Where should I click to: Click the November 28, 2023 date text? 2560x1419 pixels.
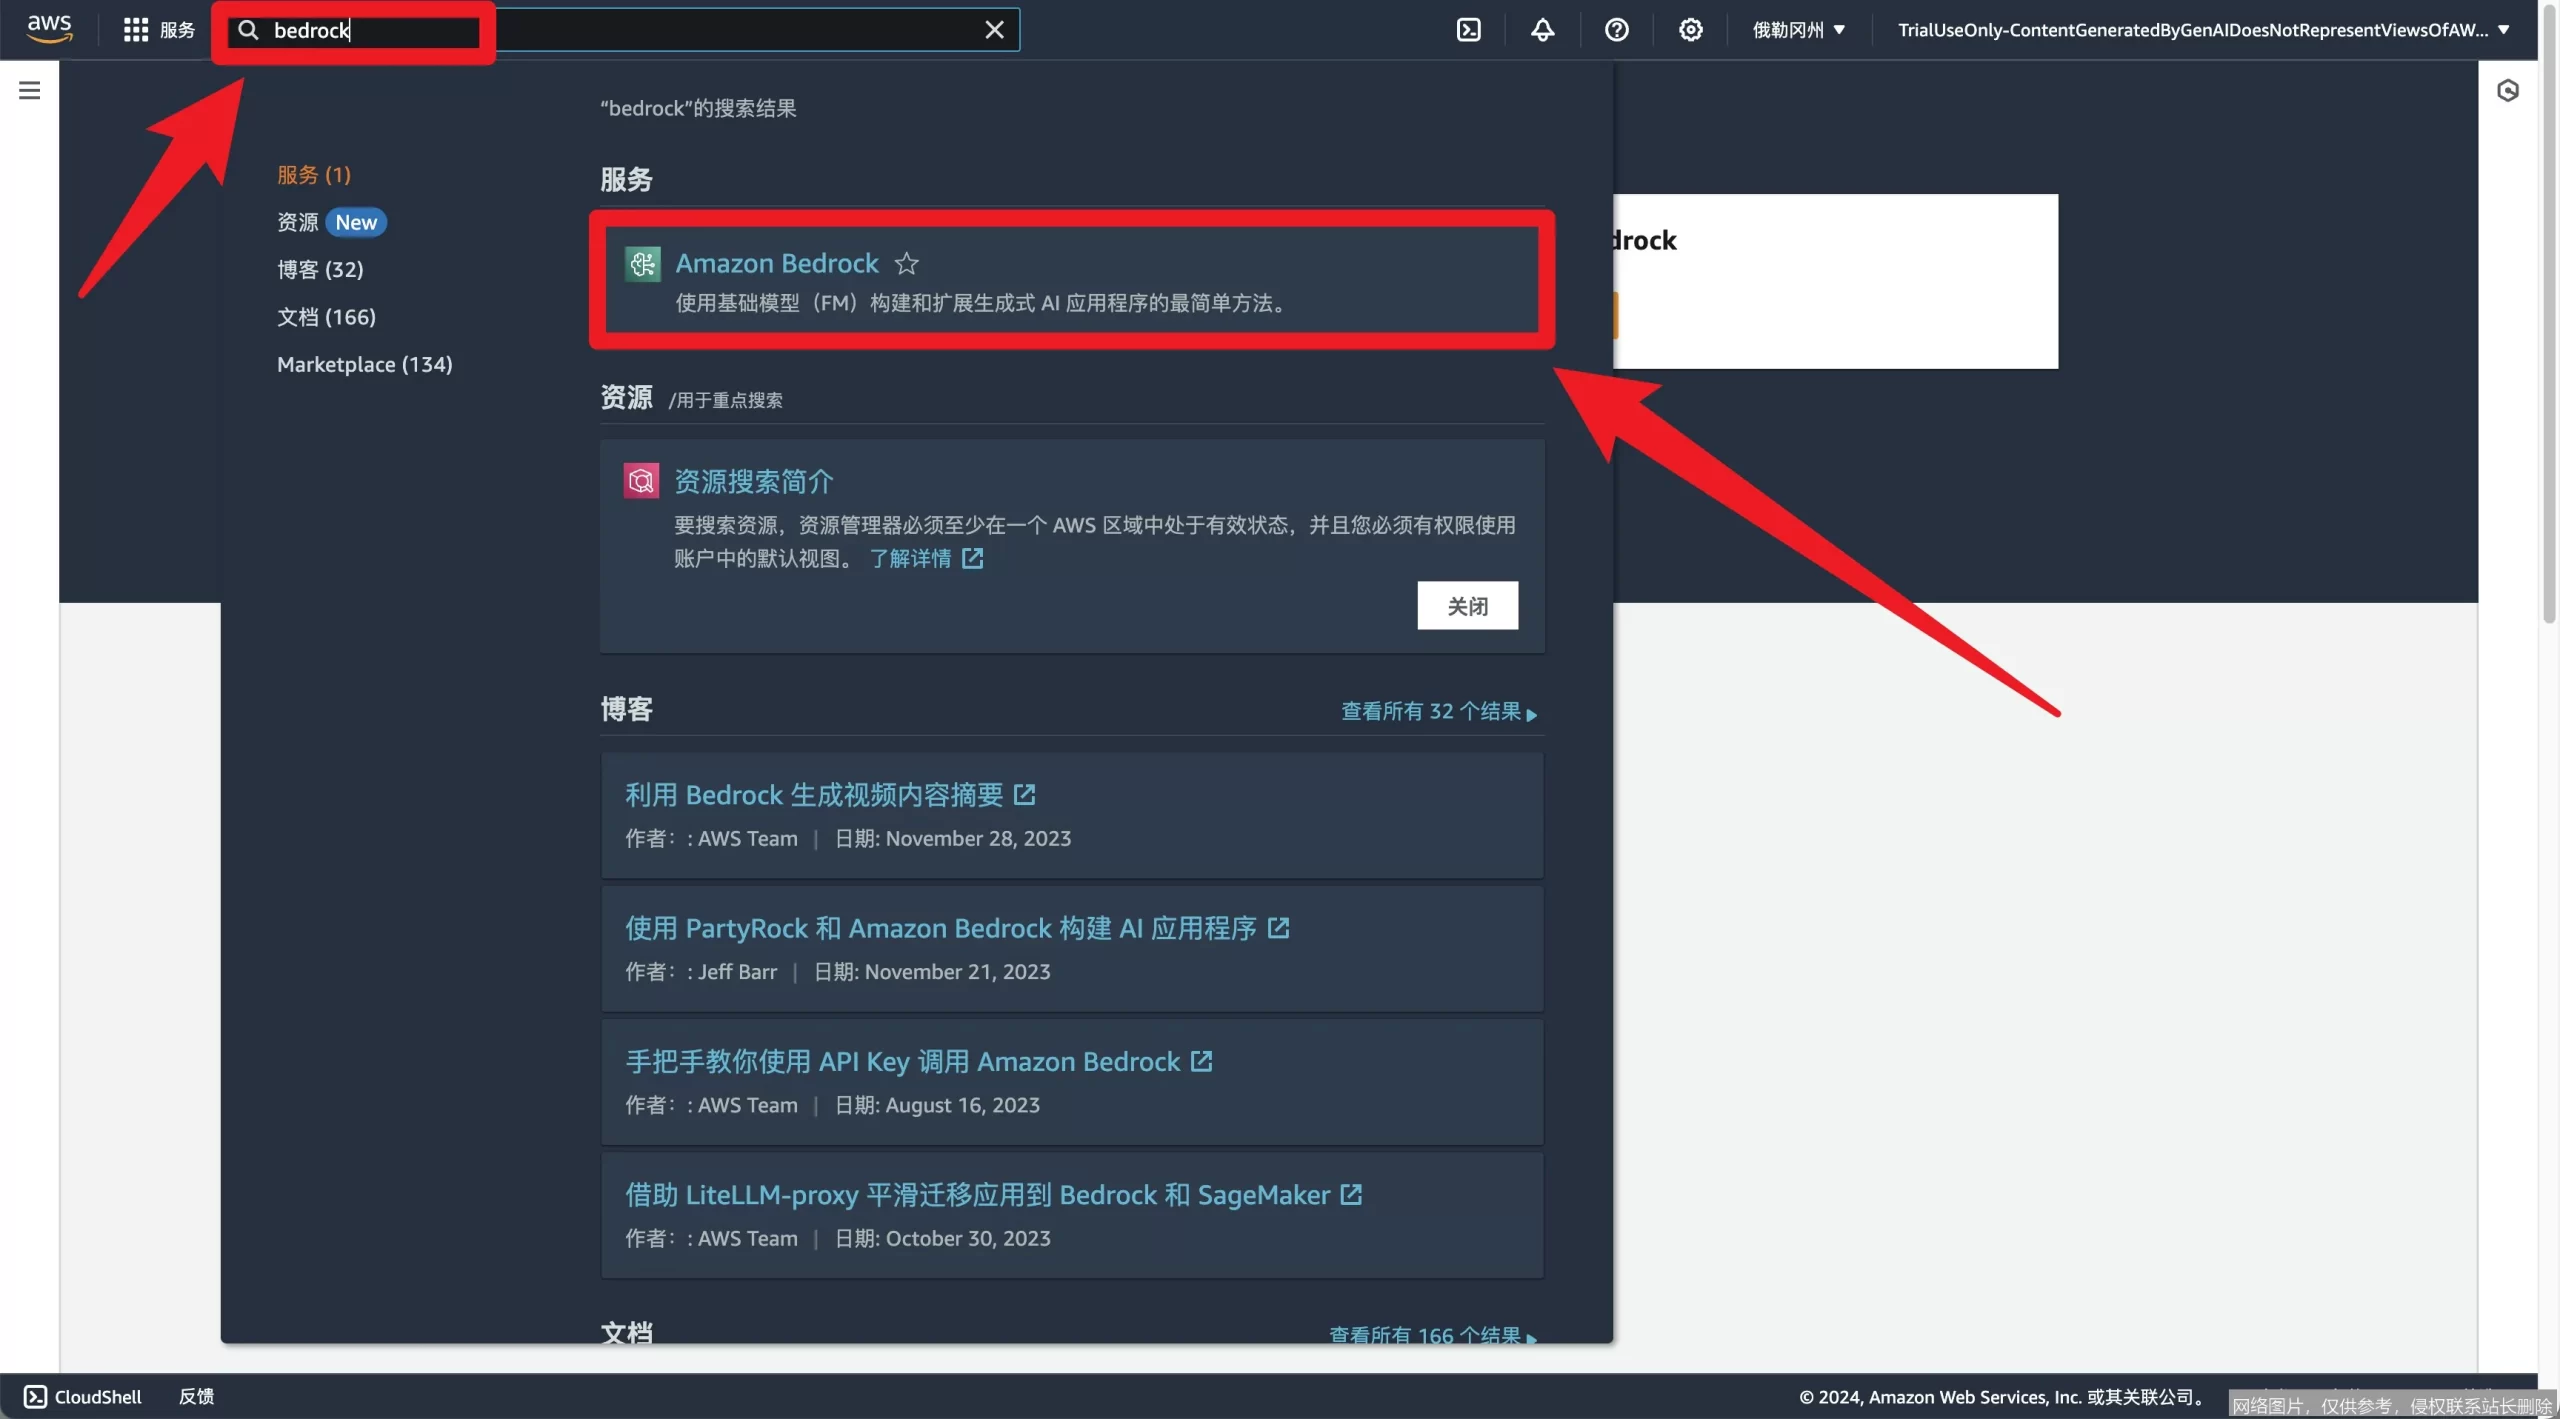coord(978,838)
